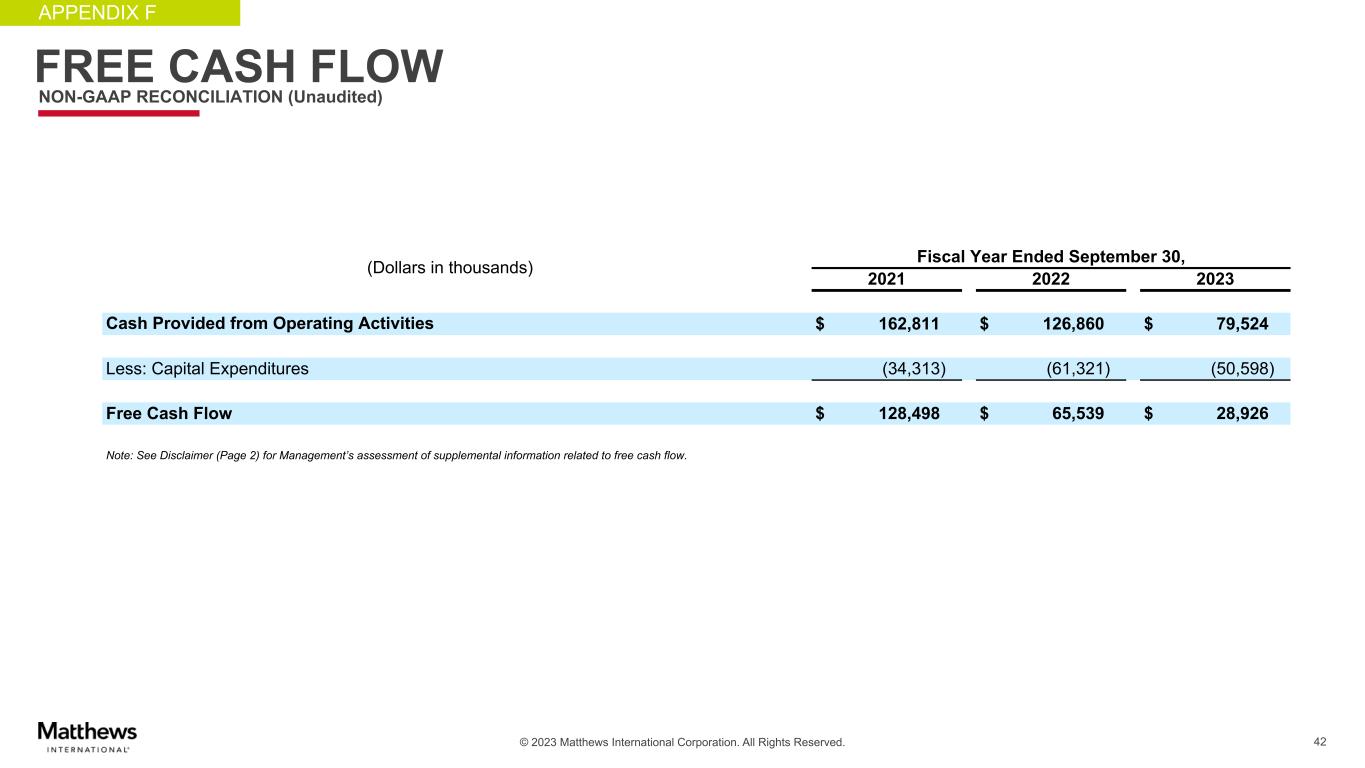Select the 2023 column header
This screenshot has width=1365, height=768.
(x=1214, y=279)
